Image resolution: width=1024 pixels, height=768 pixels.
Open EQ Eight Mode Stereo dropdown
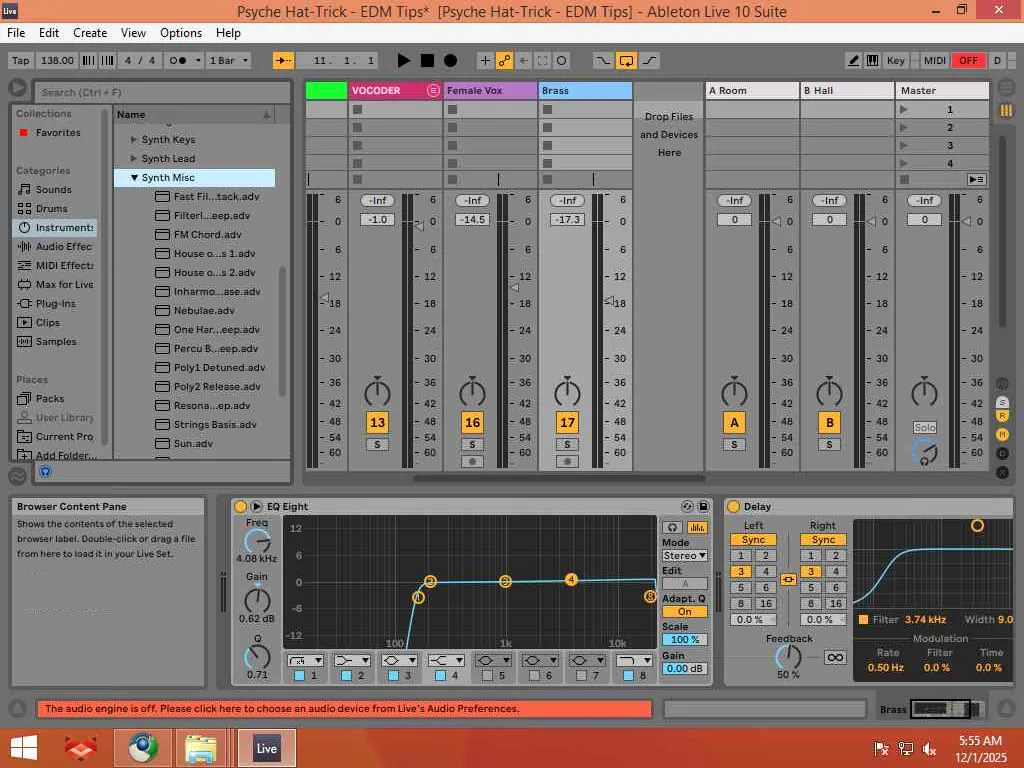tap(684, 556)
